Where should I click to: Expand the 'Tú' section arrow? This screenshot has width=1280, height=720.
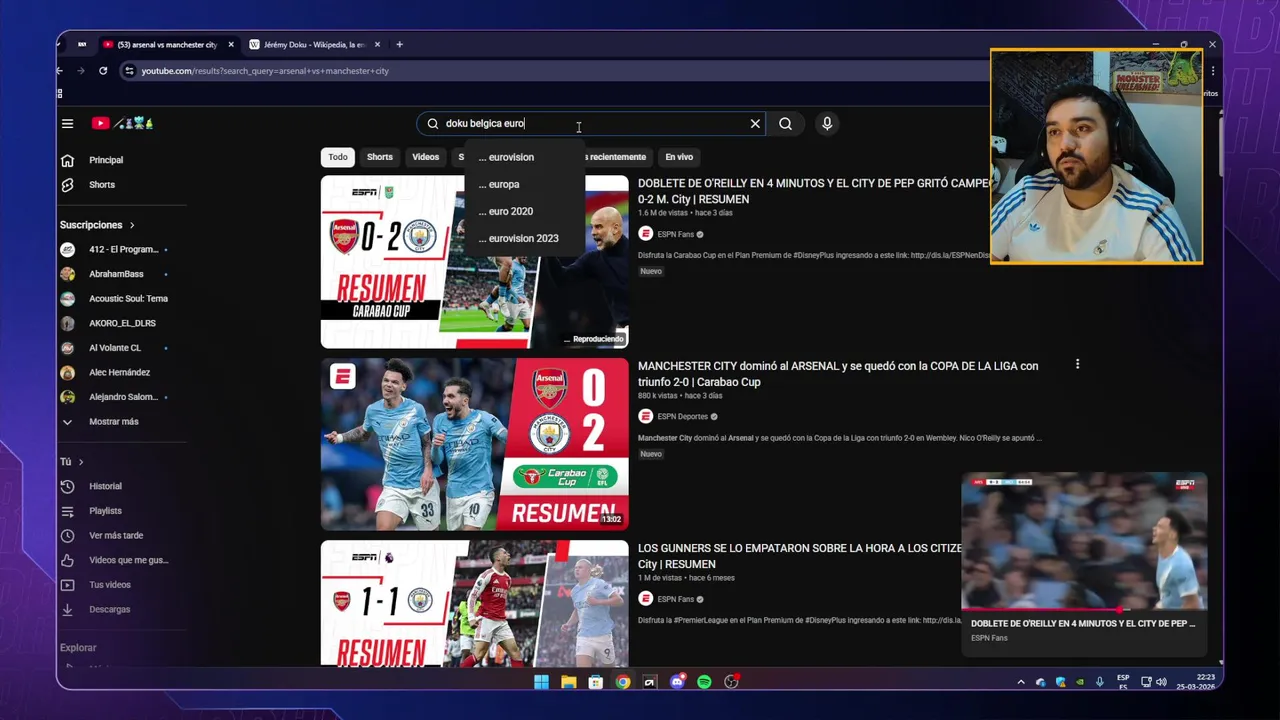[x=81, y=462]
